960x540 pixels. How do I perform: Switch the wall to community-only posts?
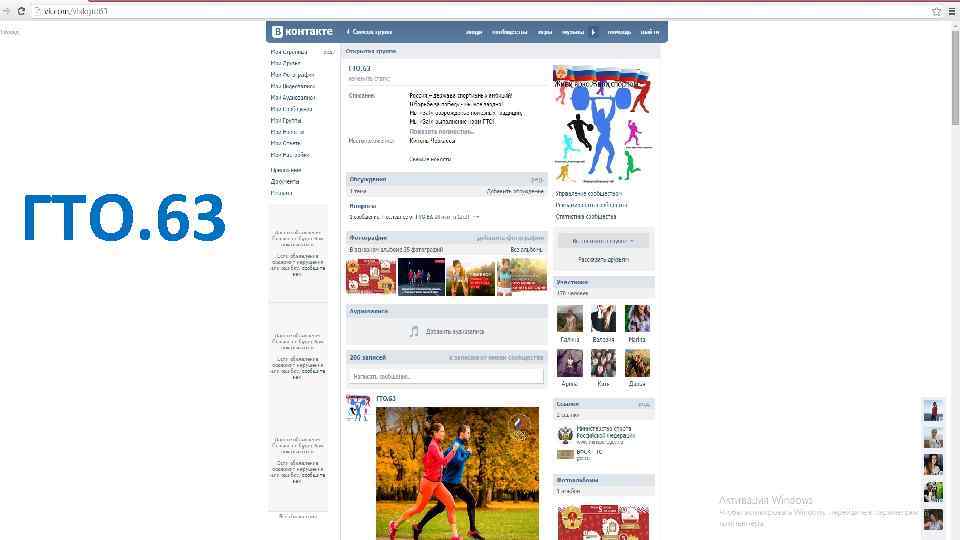click(x=496, y=358)
